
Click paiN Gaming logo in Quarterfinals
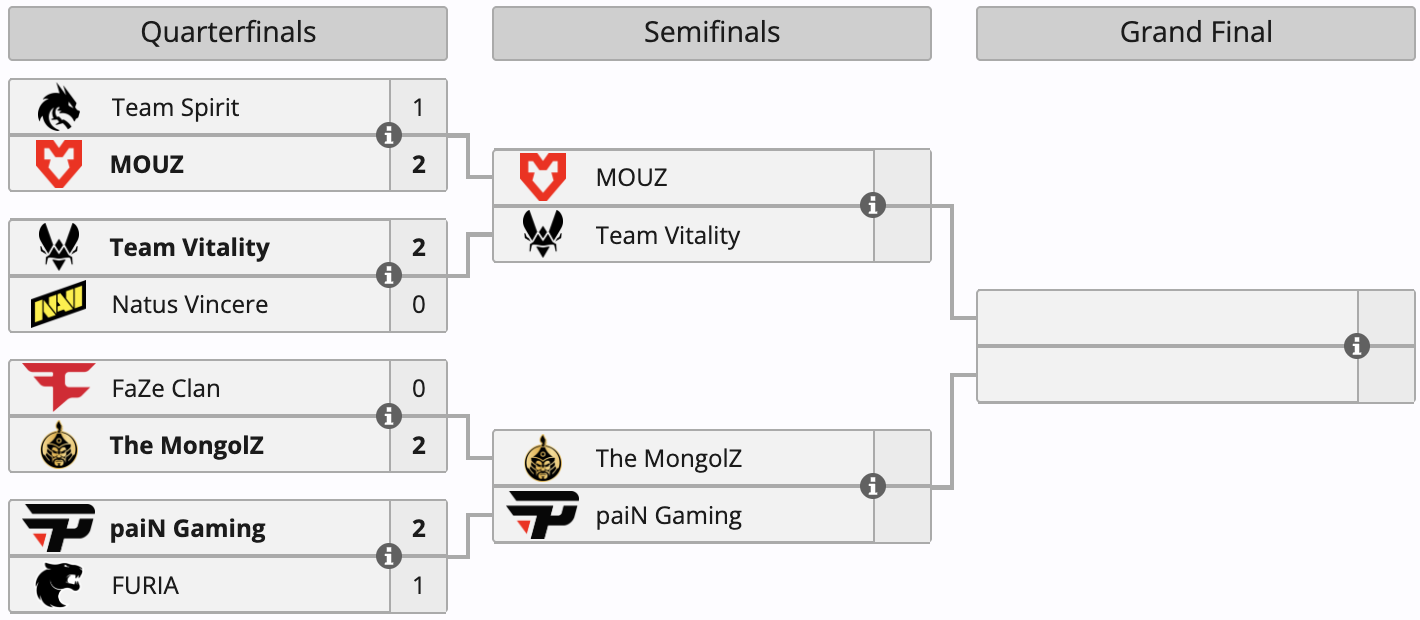(58, 528)
